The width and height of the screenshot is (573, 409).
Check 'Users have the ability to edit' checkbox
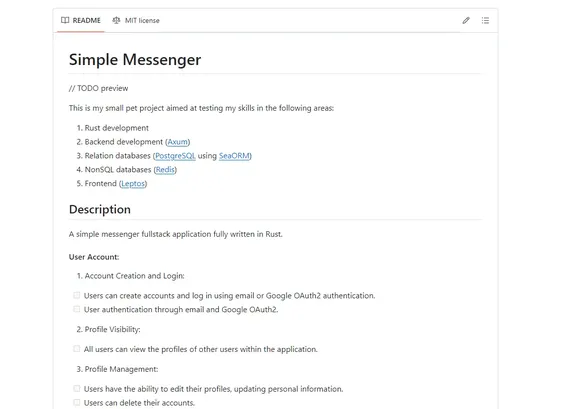(x=76, y=388)
